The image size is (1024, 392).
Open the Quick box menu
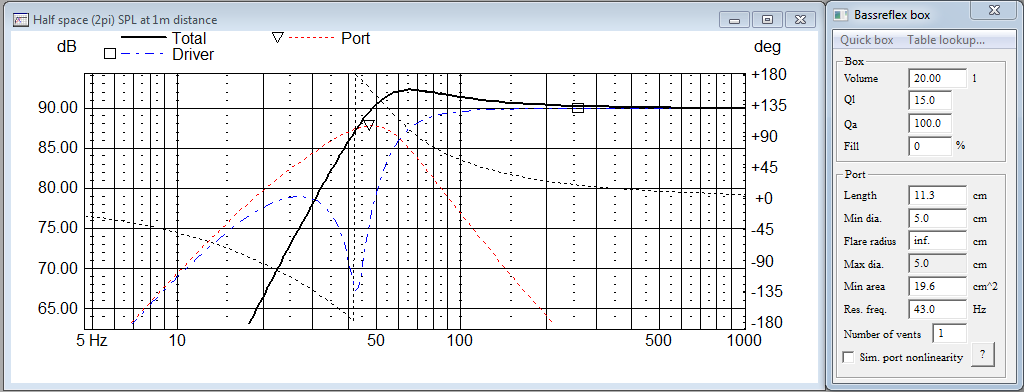click(866, 40)
